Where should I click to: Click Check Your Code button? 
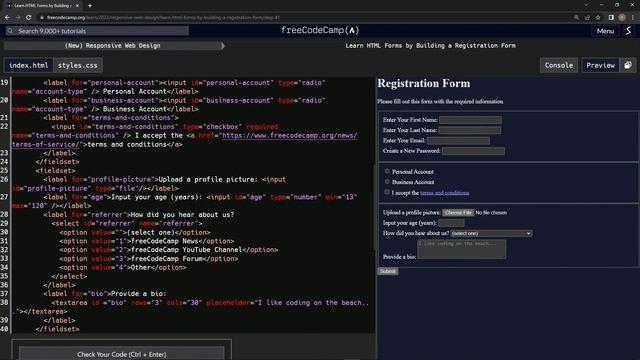pyautogui.click(x=122, y=354)
